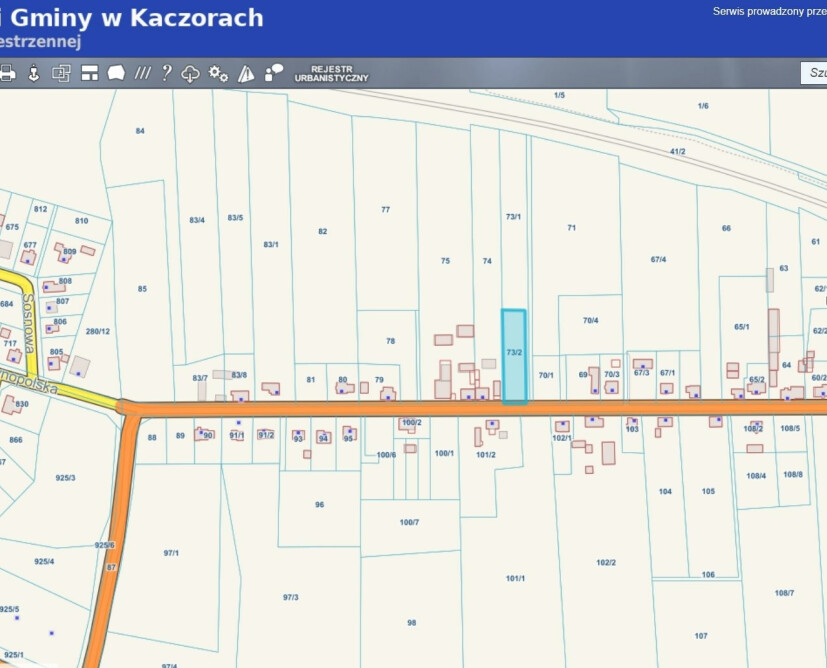Screen dimensions: 827x668
Task: Click parcel label 97/3
Action: [291, 597]
